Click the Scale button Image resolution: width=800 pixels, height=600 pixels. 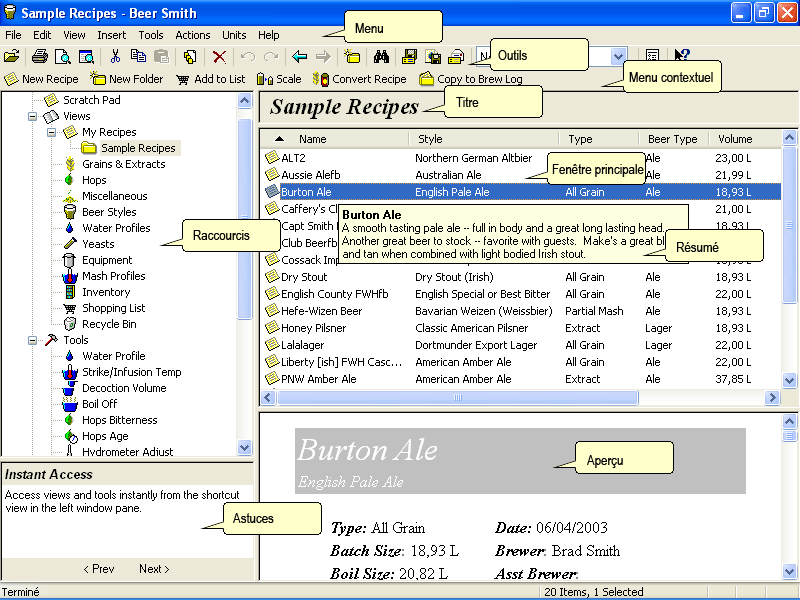coord(279,79)
